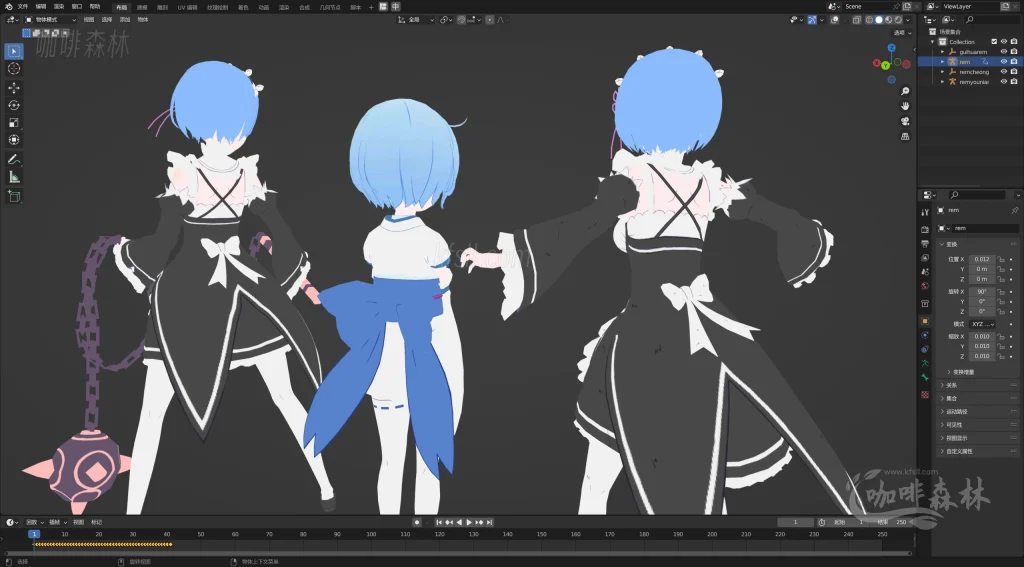Click the Z axis on navigation gizmo

pos(891,48)
